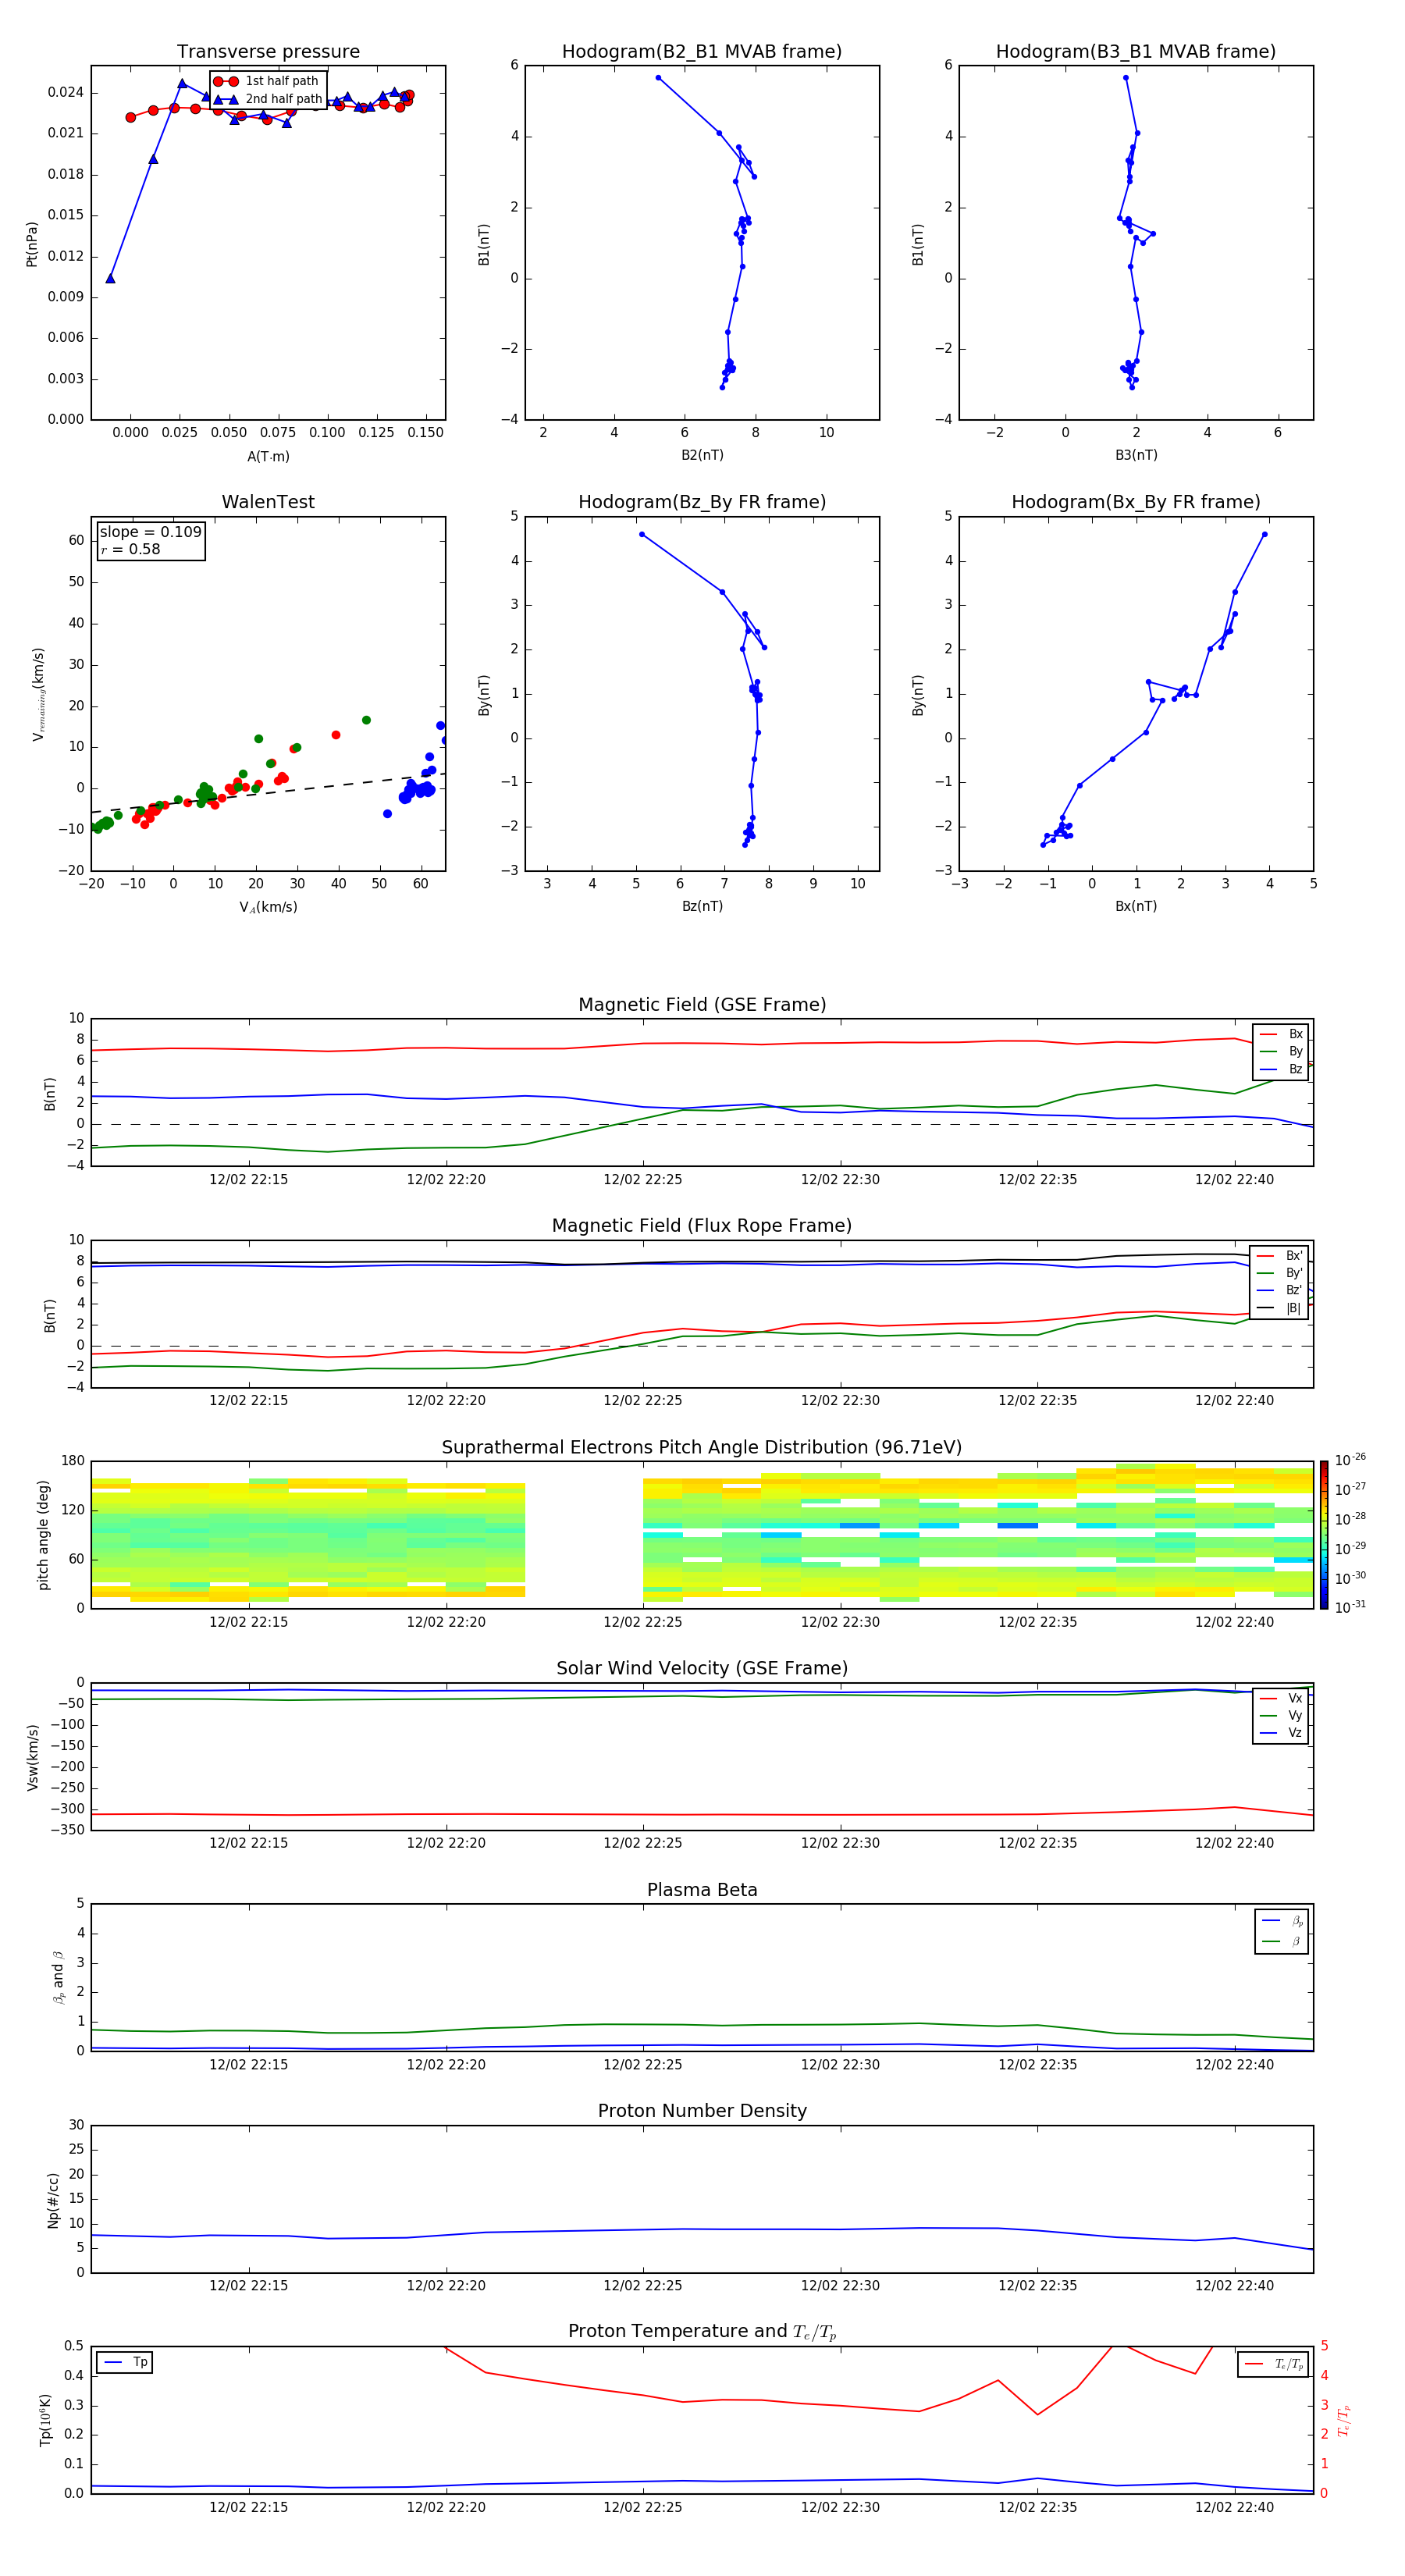Screen dimensions: 1405x2576
Task: Click the '2nd half path' legend entry
Action: 267,99
